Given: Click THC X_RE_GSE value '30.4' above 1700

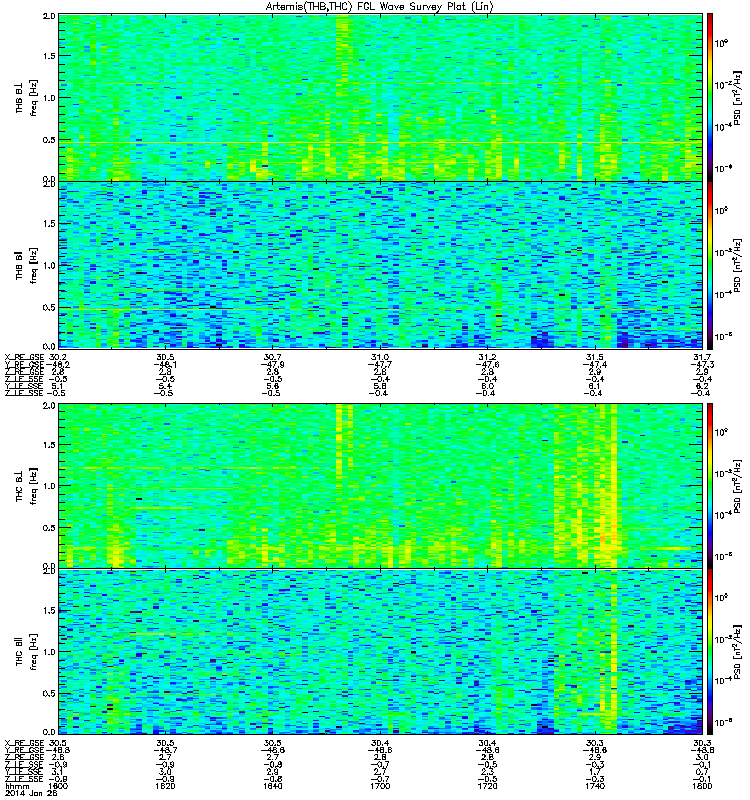Looking at the screenshot, I should pos(380,743).
